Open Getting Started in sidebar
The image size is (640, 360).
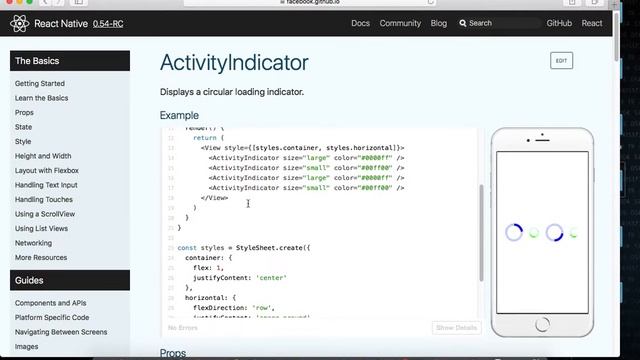point(40,83)
